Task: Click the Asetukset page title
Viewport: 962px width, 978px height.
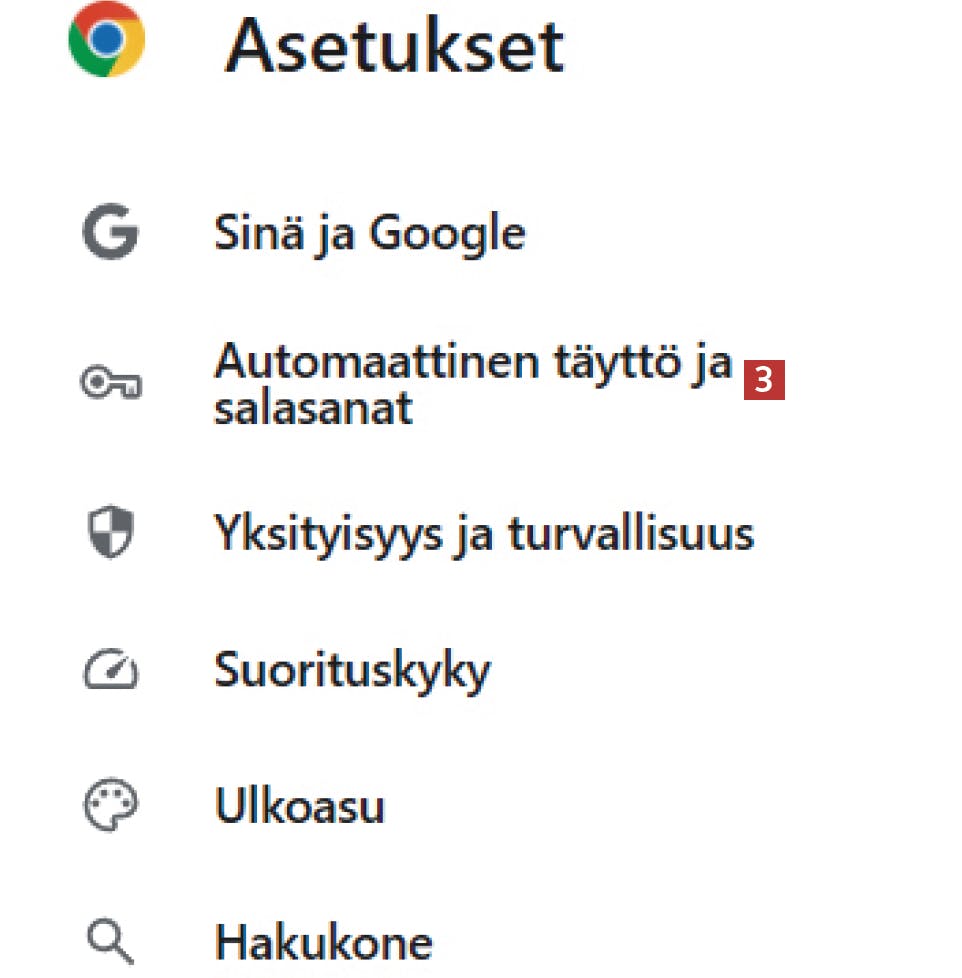Action: [394, 45]
